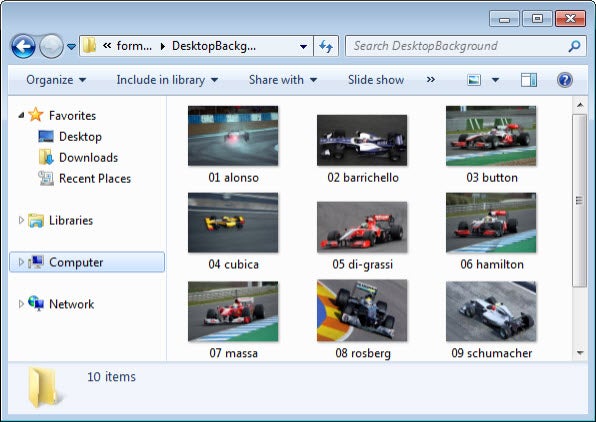Image resolution: width=596 pixels, height=422 pixels.
Task: Click the "09 schumacher" file name label
Action: coord(491,353)
